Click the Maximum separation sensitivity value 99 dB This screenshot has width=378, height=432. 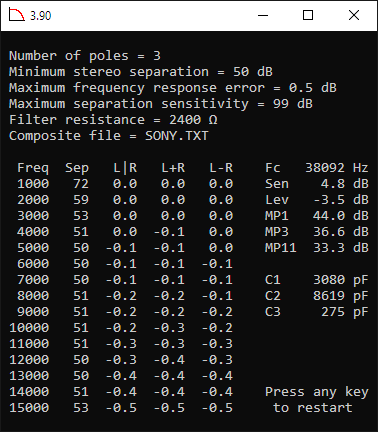click(x=293, y=104)
